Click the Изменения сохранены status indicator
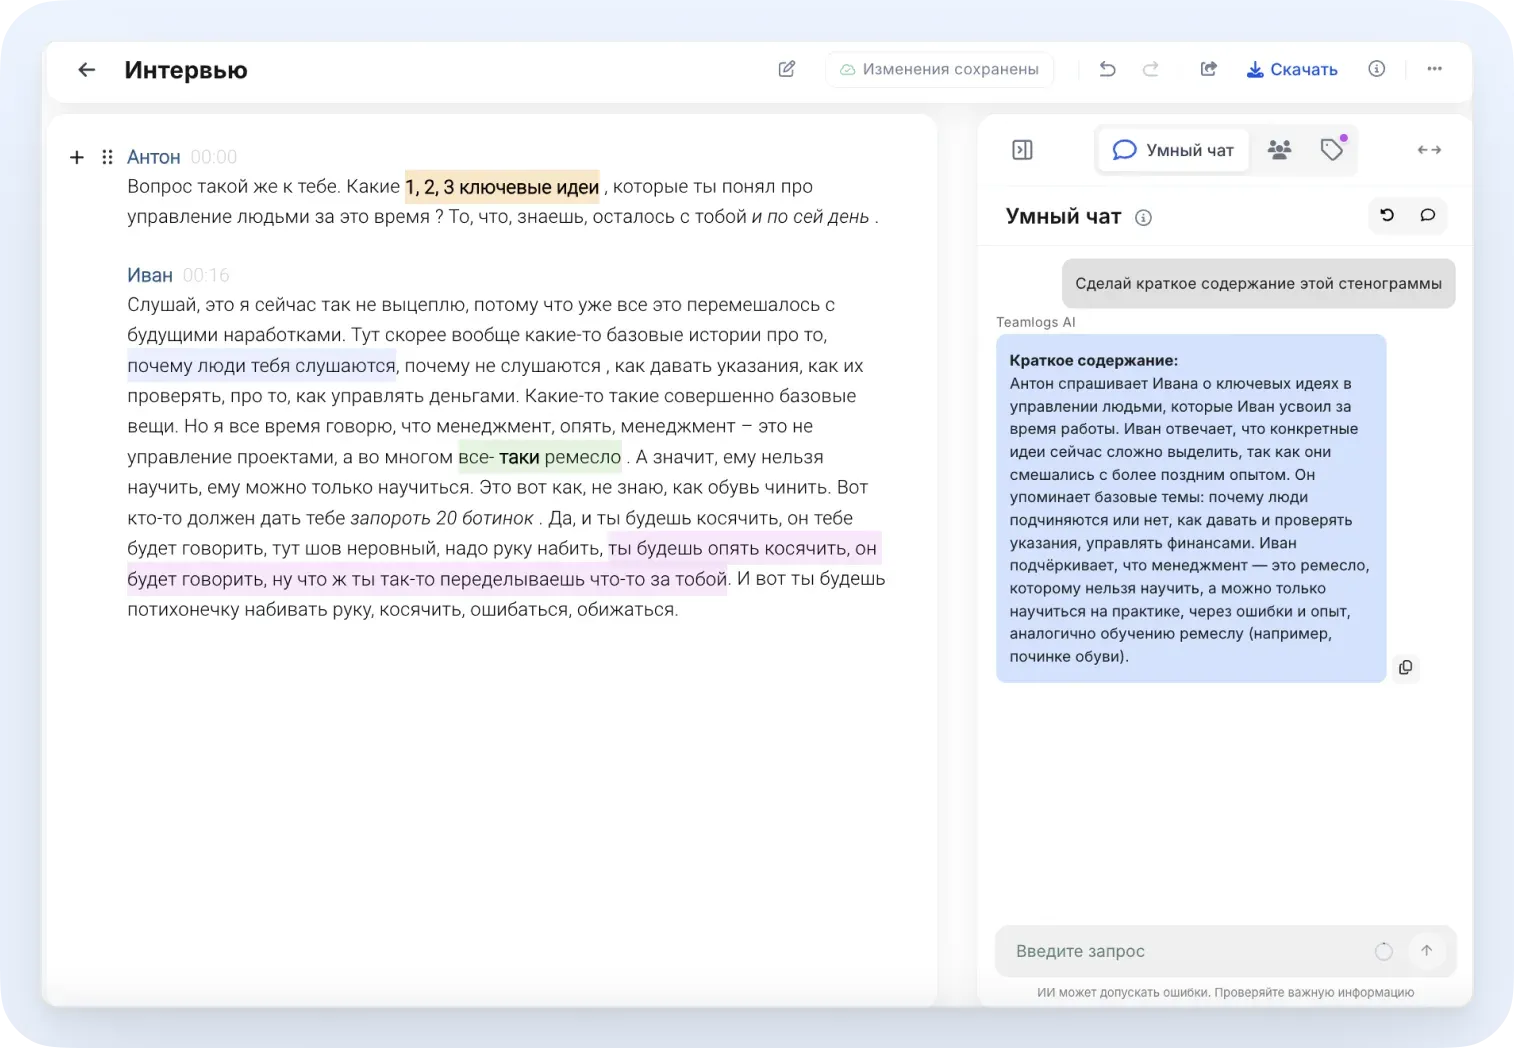 pos(940,69)
